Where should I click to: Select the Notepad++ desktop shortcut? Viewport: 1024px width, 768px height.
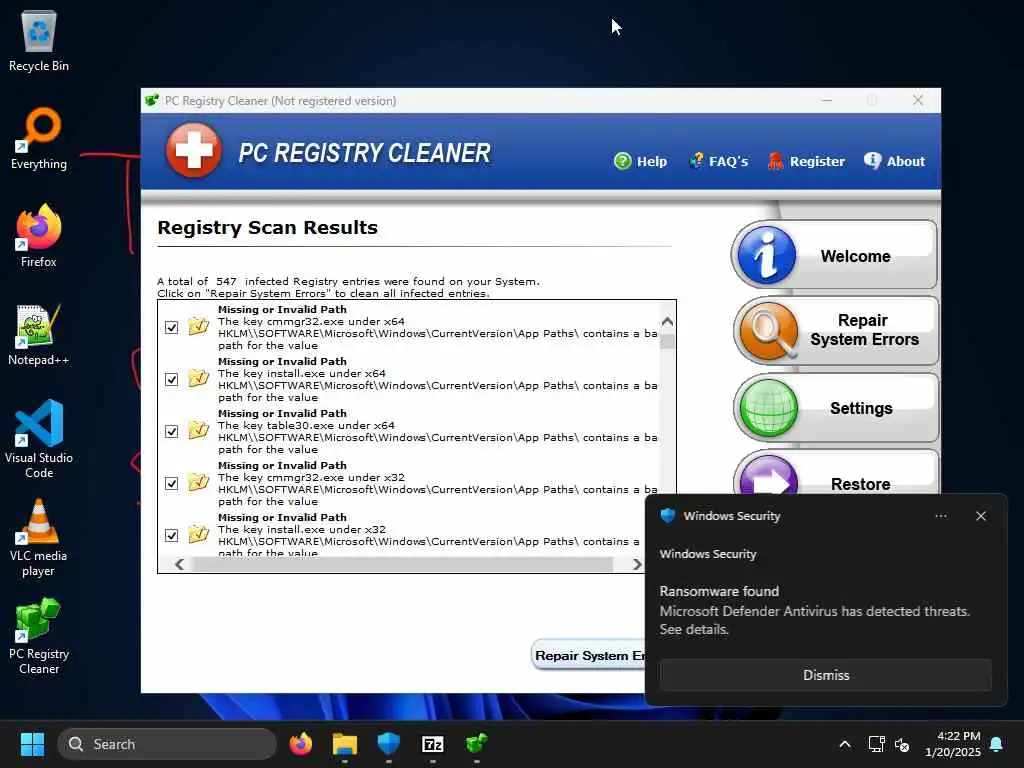tap(39, 335)
